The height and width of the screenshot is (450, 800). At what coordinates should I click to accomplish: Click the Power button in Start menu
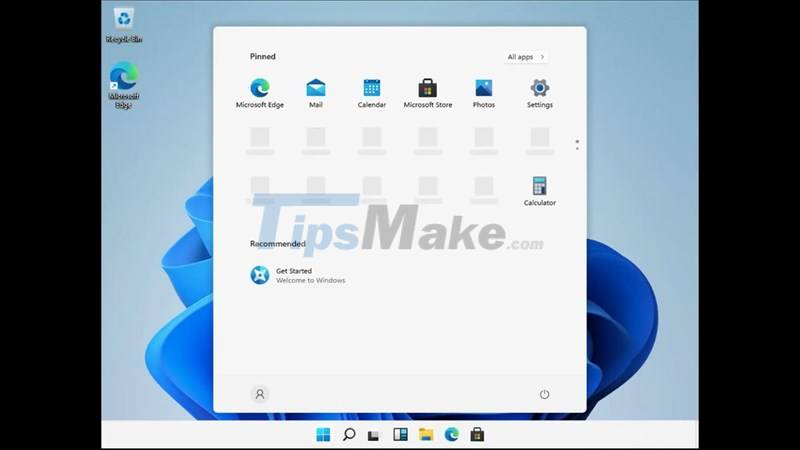(544, 394)
